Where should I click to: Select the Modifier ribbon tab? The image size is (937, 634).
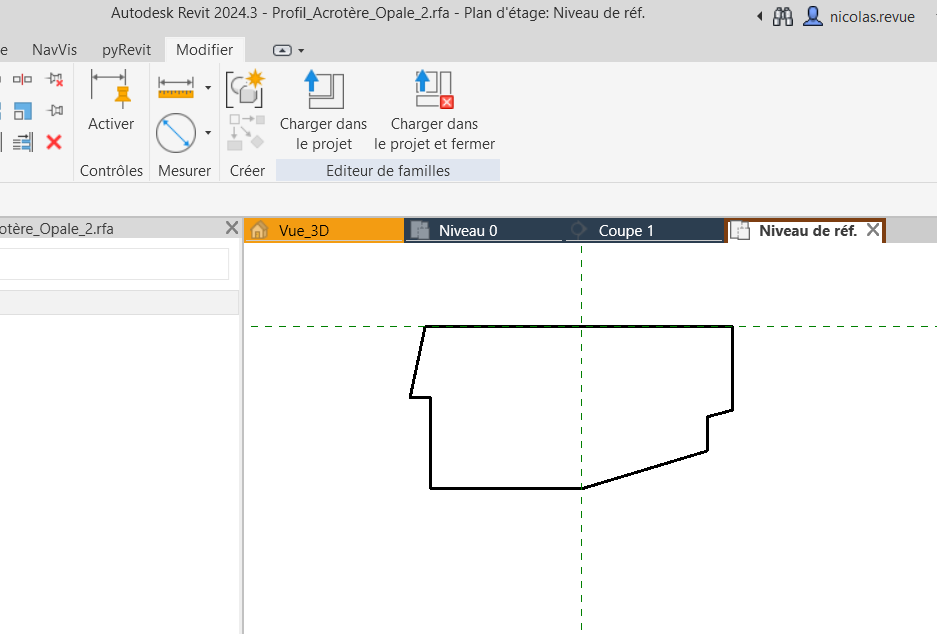click(204, 50)
